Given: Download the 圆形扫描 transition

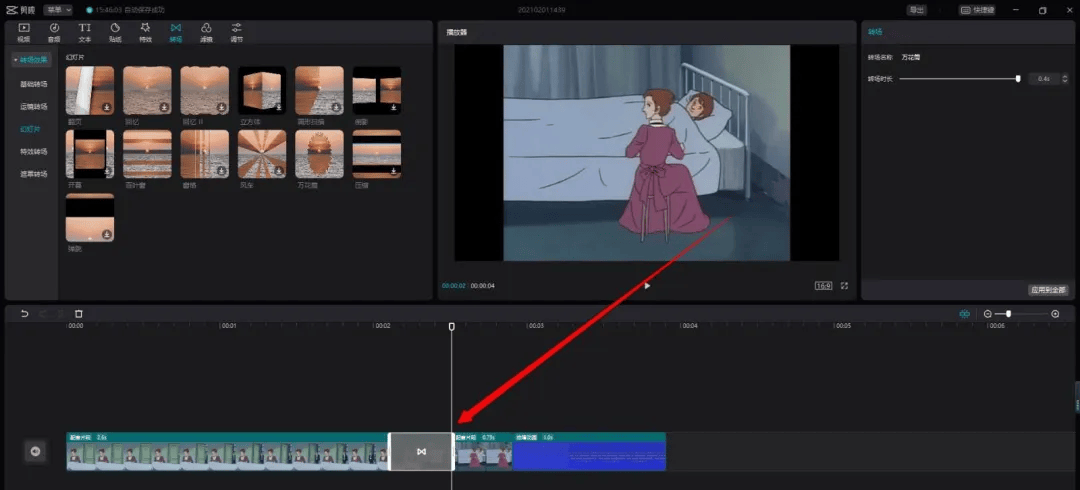Looking at the screenshot, I should click(x=336, y=108).
